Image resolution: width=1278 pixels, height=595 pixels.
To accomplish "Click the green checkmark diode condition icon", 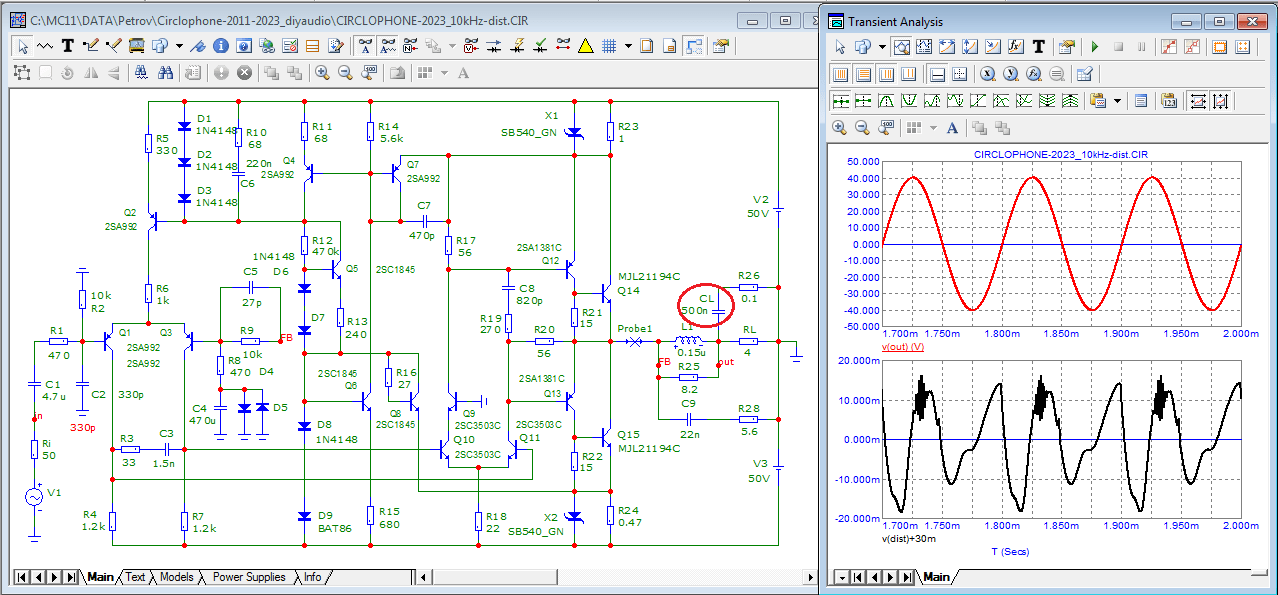I will 540,46.
